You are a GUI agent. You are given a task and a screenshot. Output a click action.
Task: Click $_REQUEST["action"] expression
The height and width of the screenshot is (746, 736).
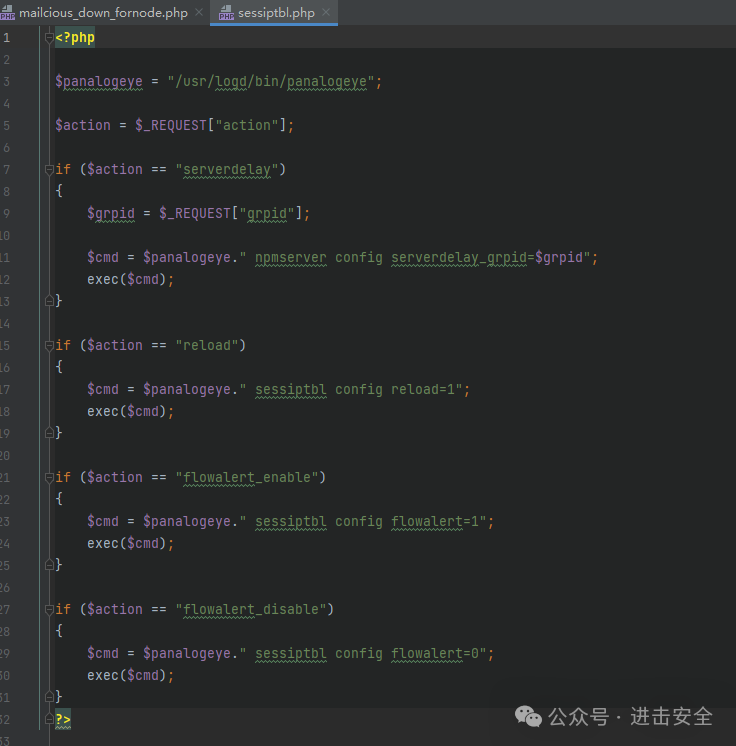[211, 126]
